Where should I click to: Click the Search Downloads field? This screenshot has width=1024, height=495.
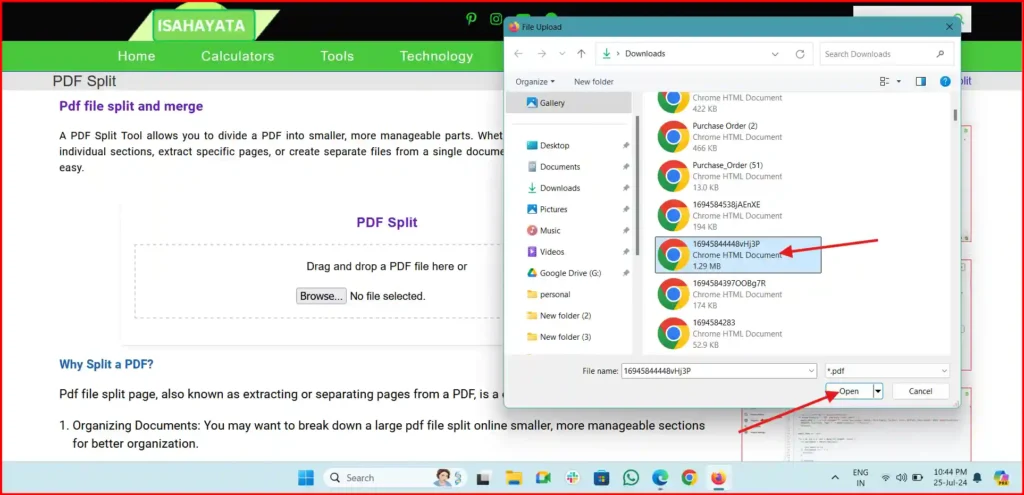(886, 54)
